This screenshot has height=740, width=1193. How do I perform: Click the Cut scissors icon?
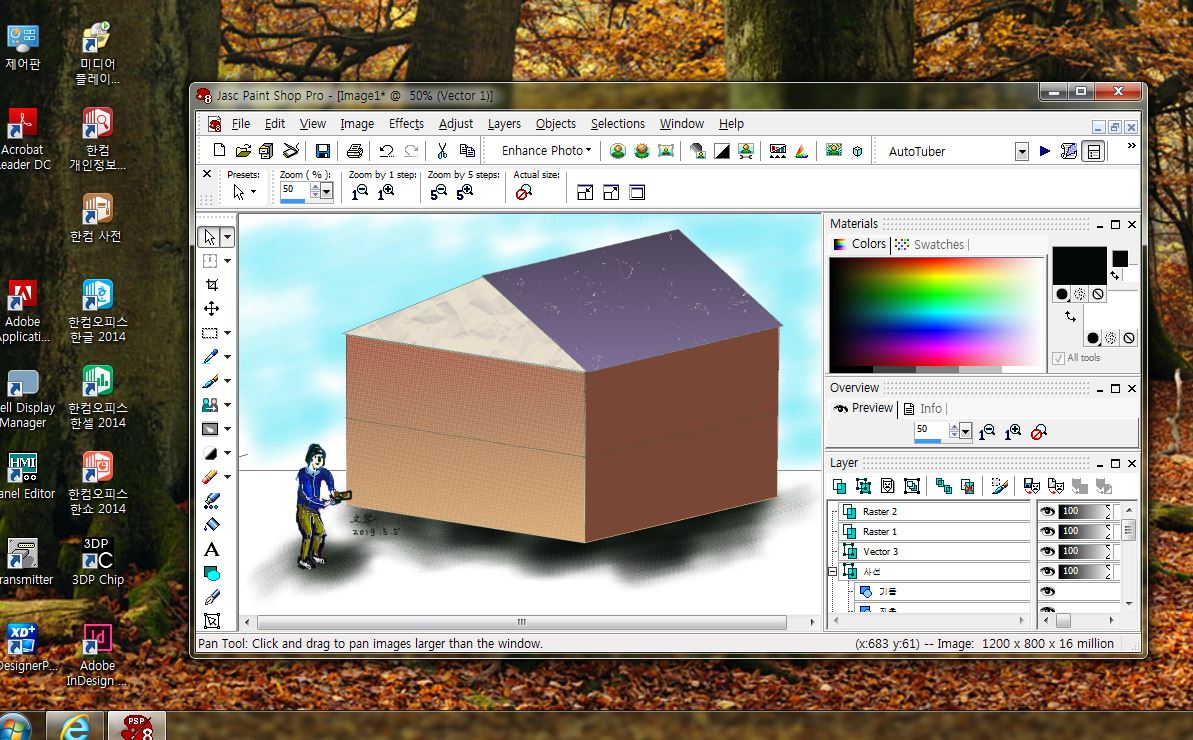[x=441, y=151]
